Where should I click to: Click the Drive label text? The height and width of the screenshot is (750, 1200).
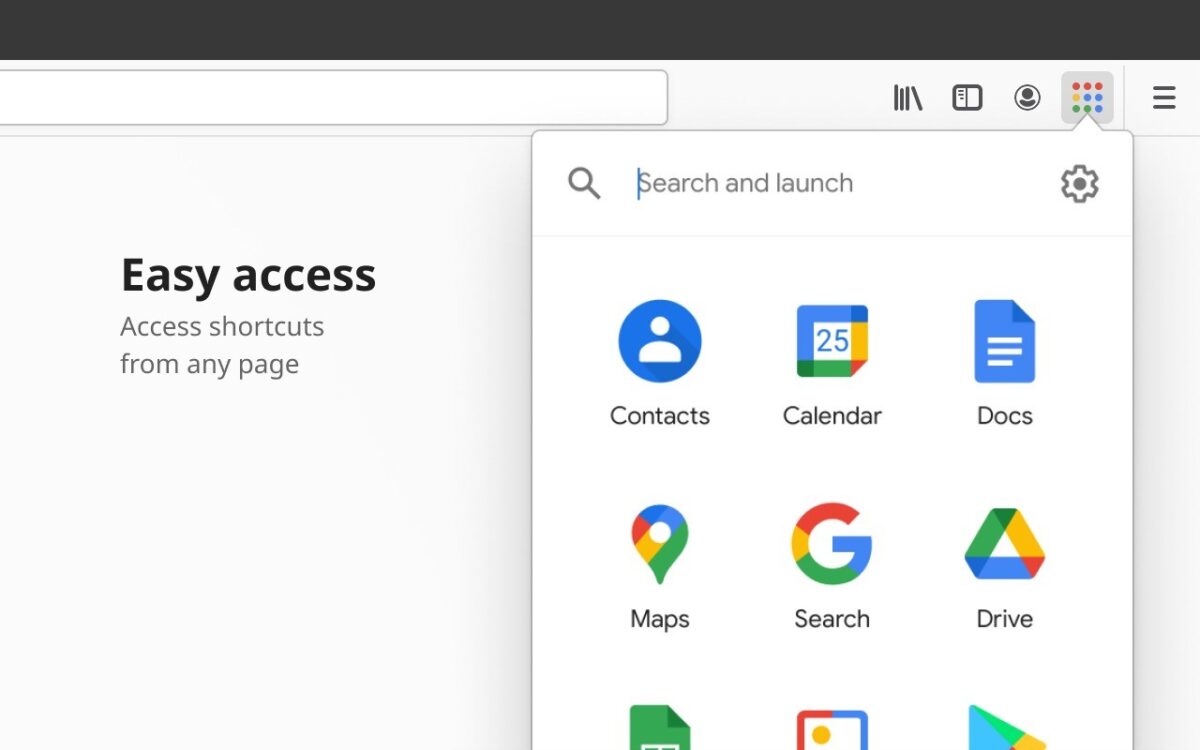[x=1005, y=619]
